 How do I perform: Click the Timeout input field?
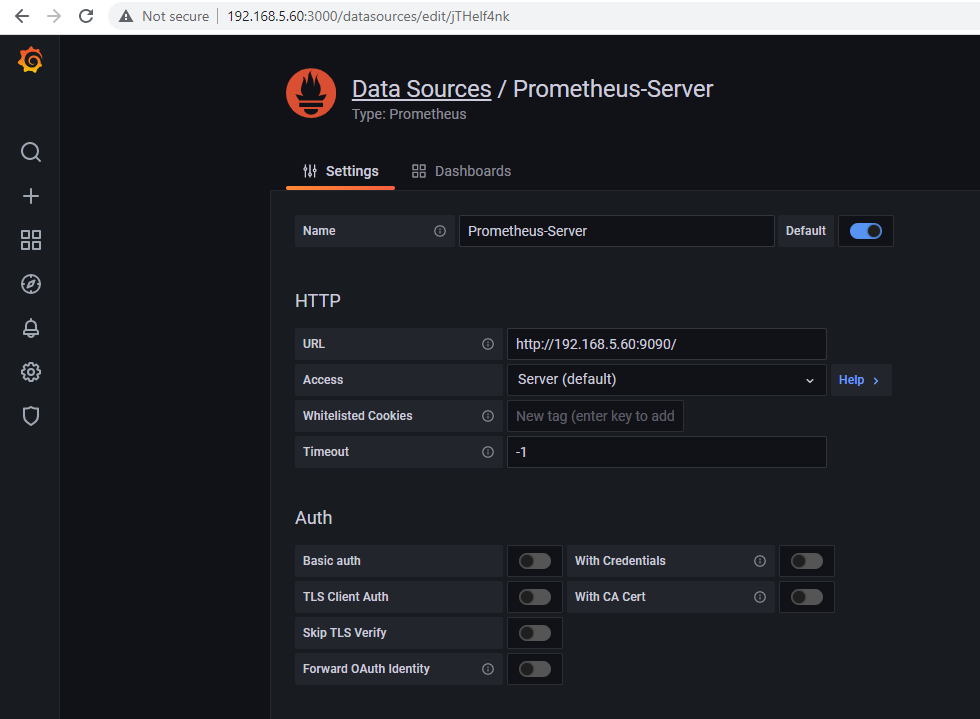667,452
